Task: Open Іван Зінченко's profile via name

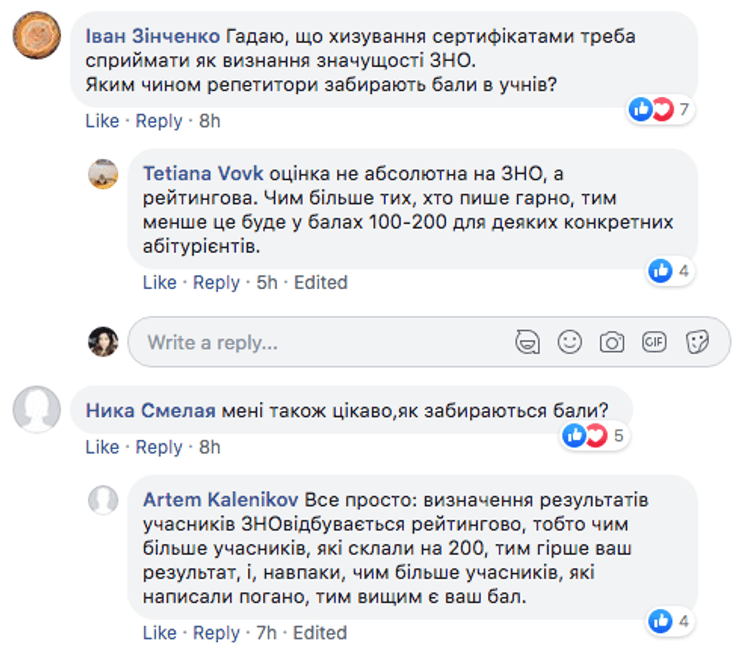Action: [152, 37]
